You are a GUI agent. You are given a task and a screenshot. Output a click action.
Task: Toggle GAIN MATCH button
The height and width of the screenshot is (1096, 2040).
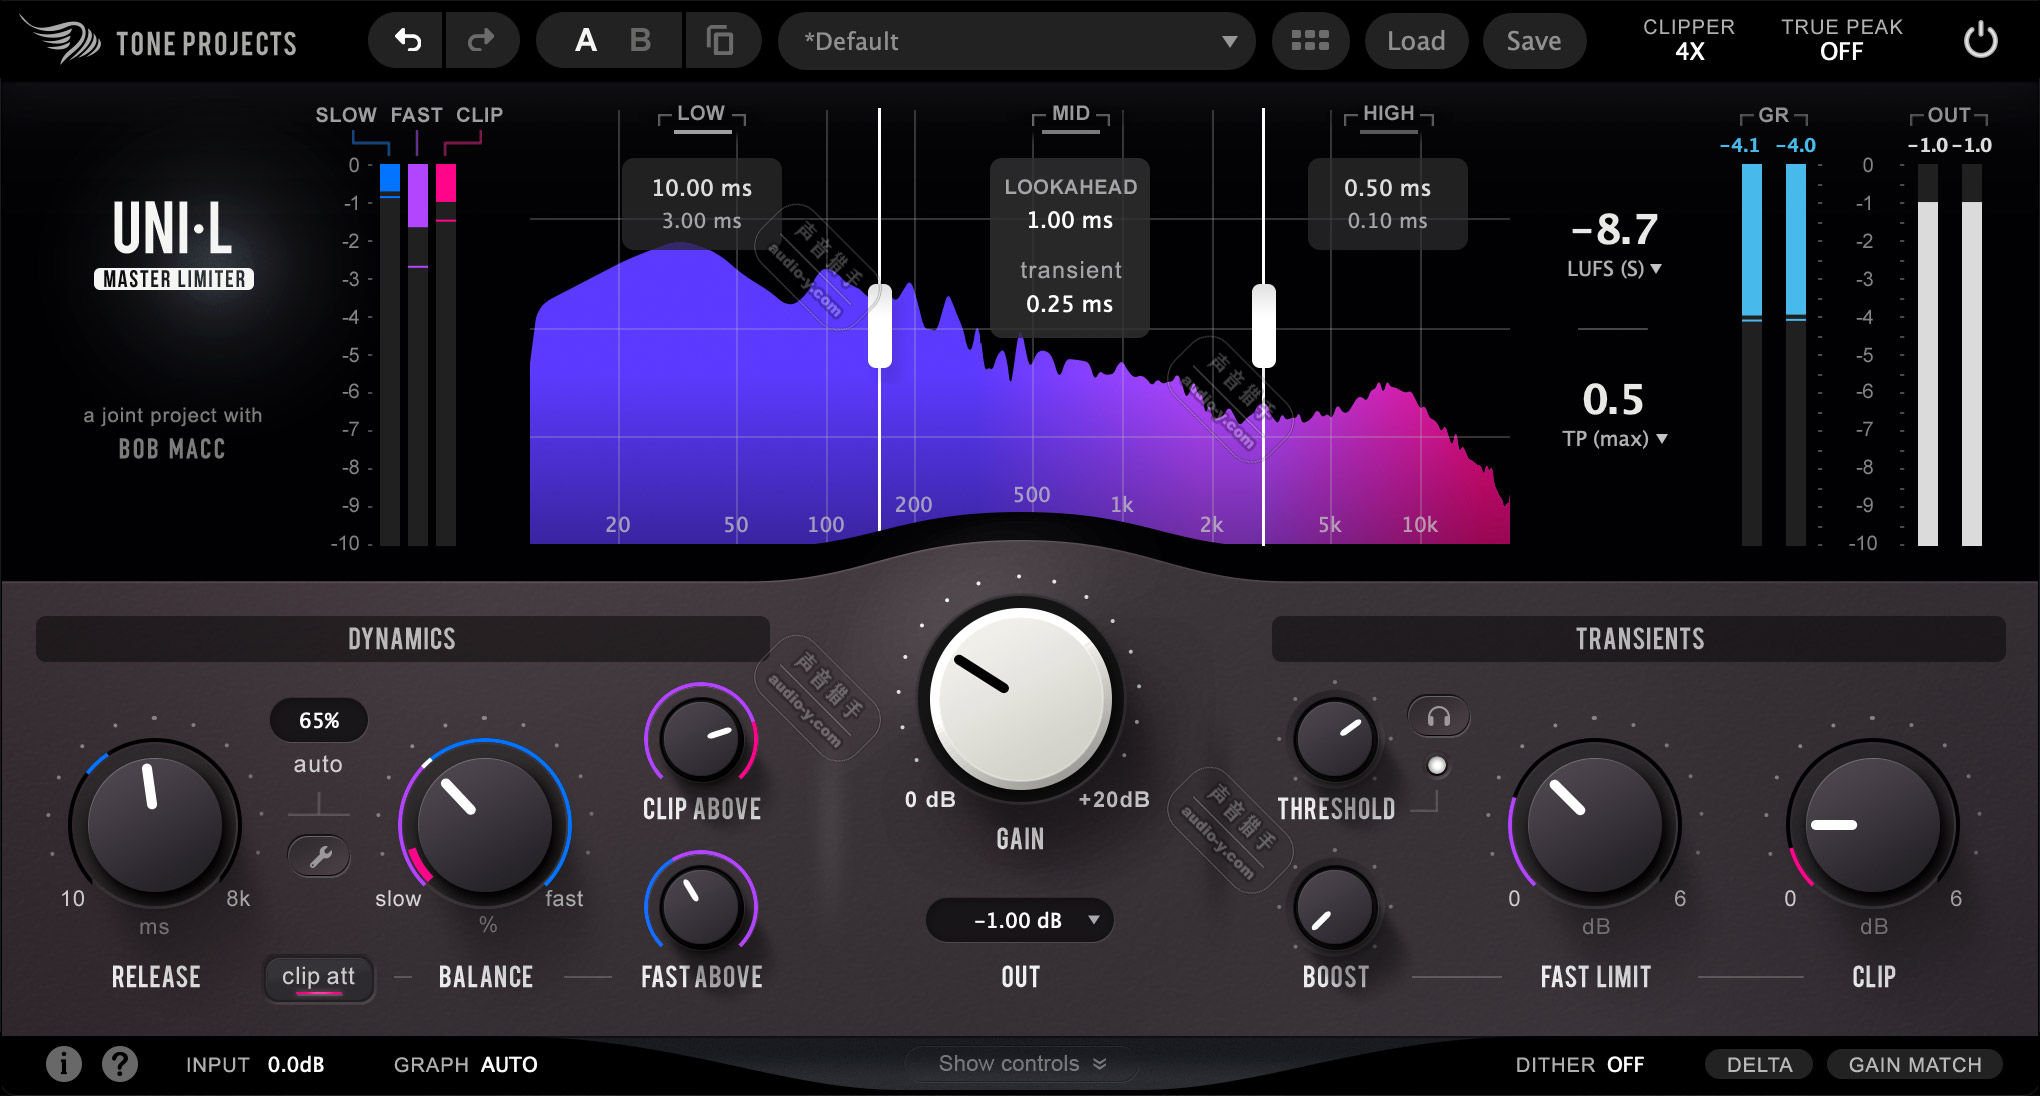click(x=1915, y=1065)
